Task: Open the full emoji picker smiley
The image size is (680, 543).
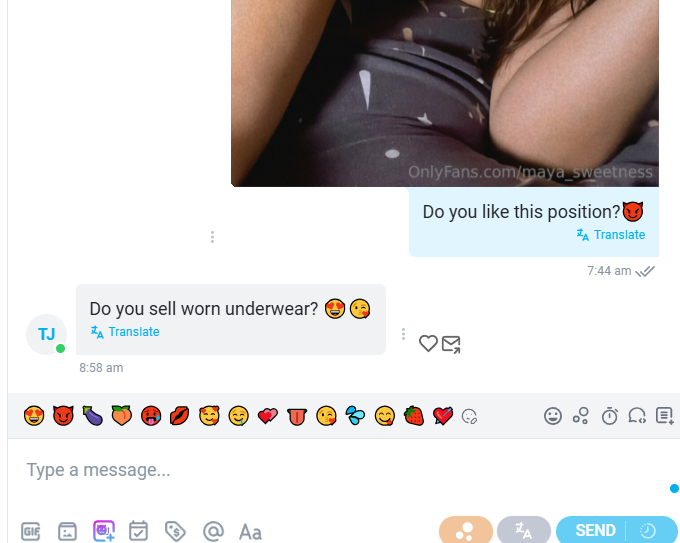Action: pos(553,416)
